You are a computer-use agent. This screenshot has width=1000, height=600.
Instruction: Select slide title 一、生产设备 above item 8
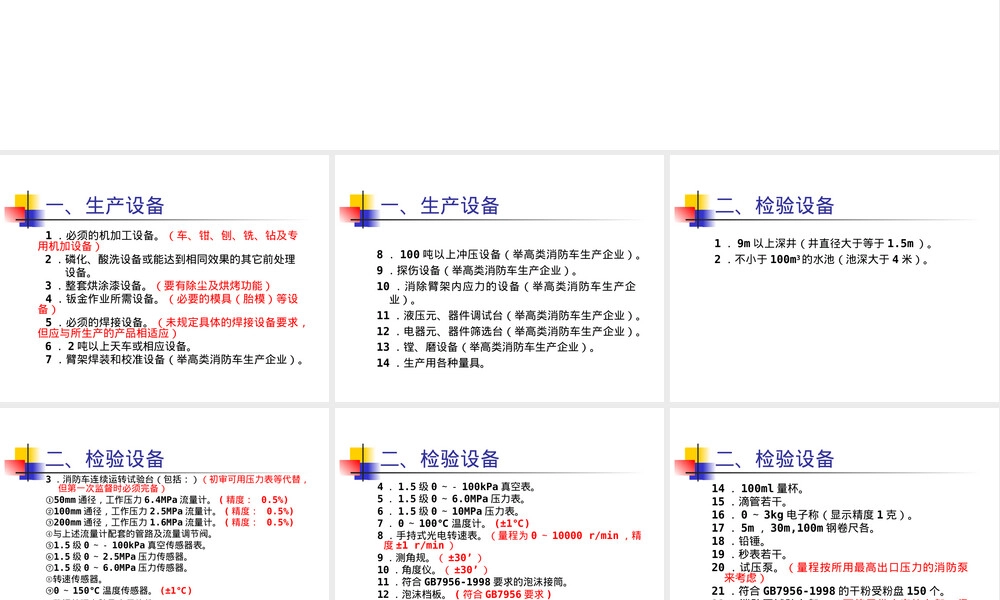(x=440, y=205)
